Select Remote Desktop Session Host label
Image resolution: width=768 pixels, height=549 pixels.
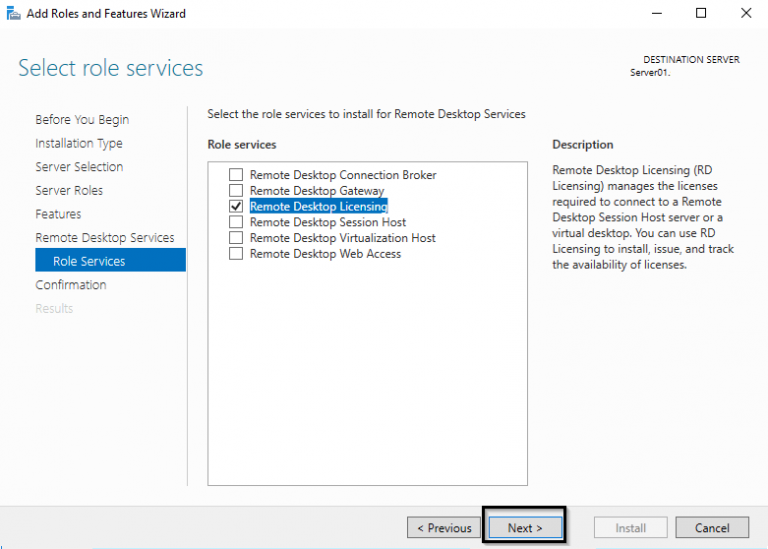click(x=328, y=222)
